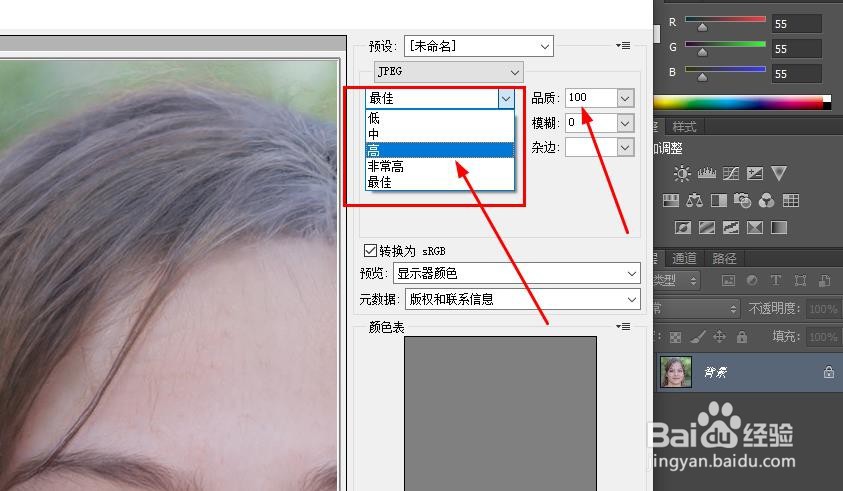
Task: Click the 模糊 blur value field
Action: pos(591,123)
